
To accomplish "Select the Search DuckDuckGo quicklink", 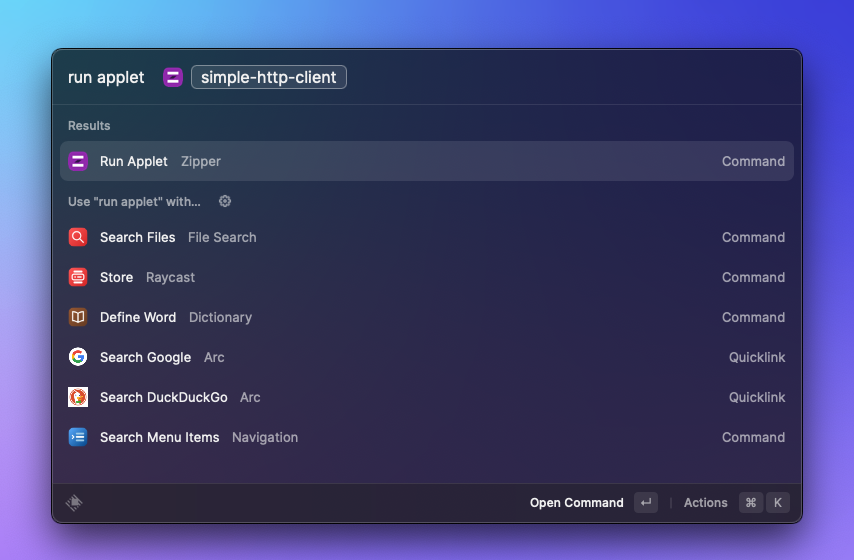I will coord(427,397).
